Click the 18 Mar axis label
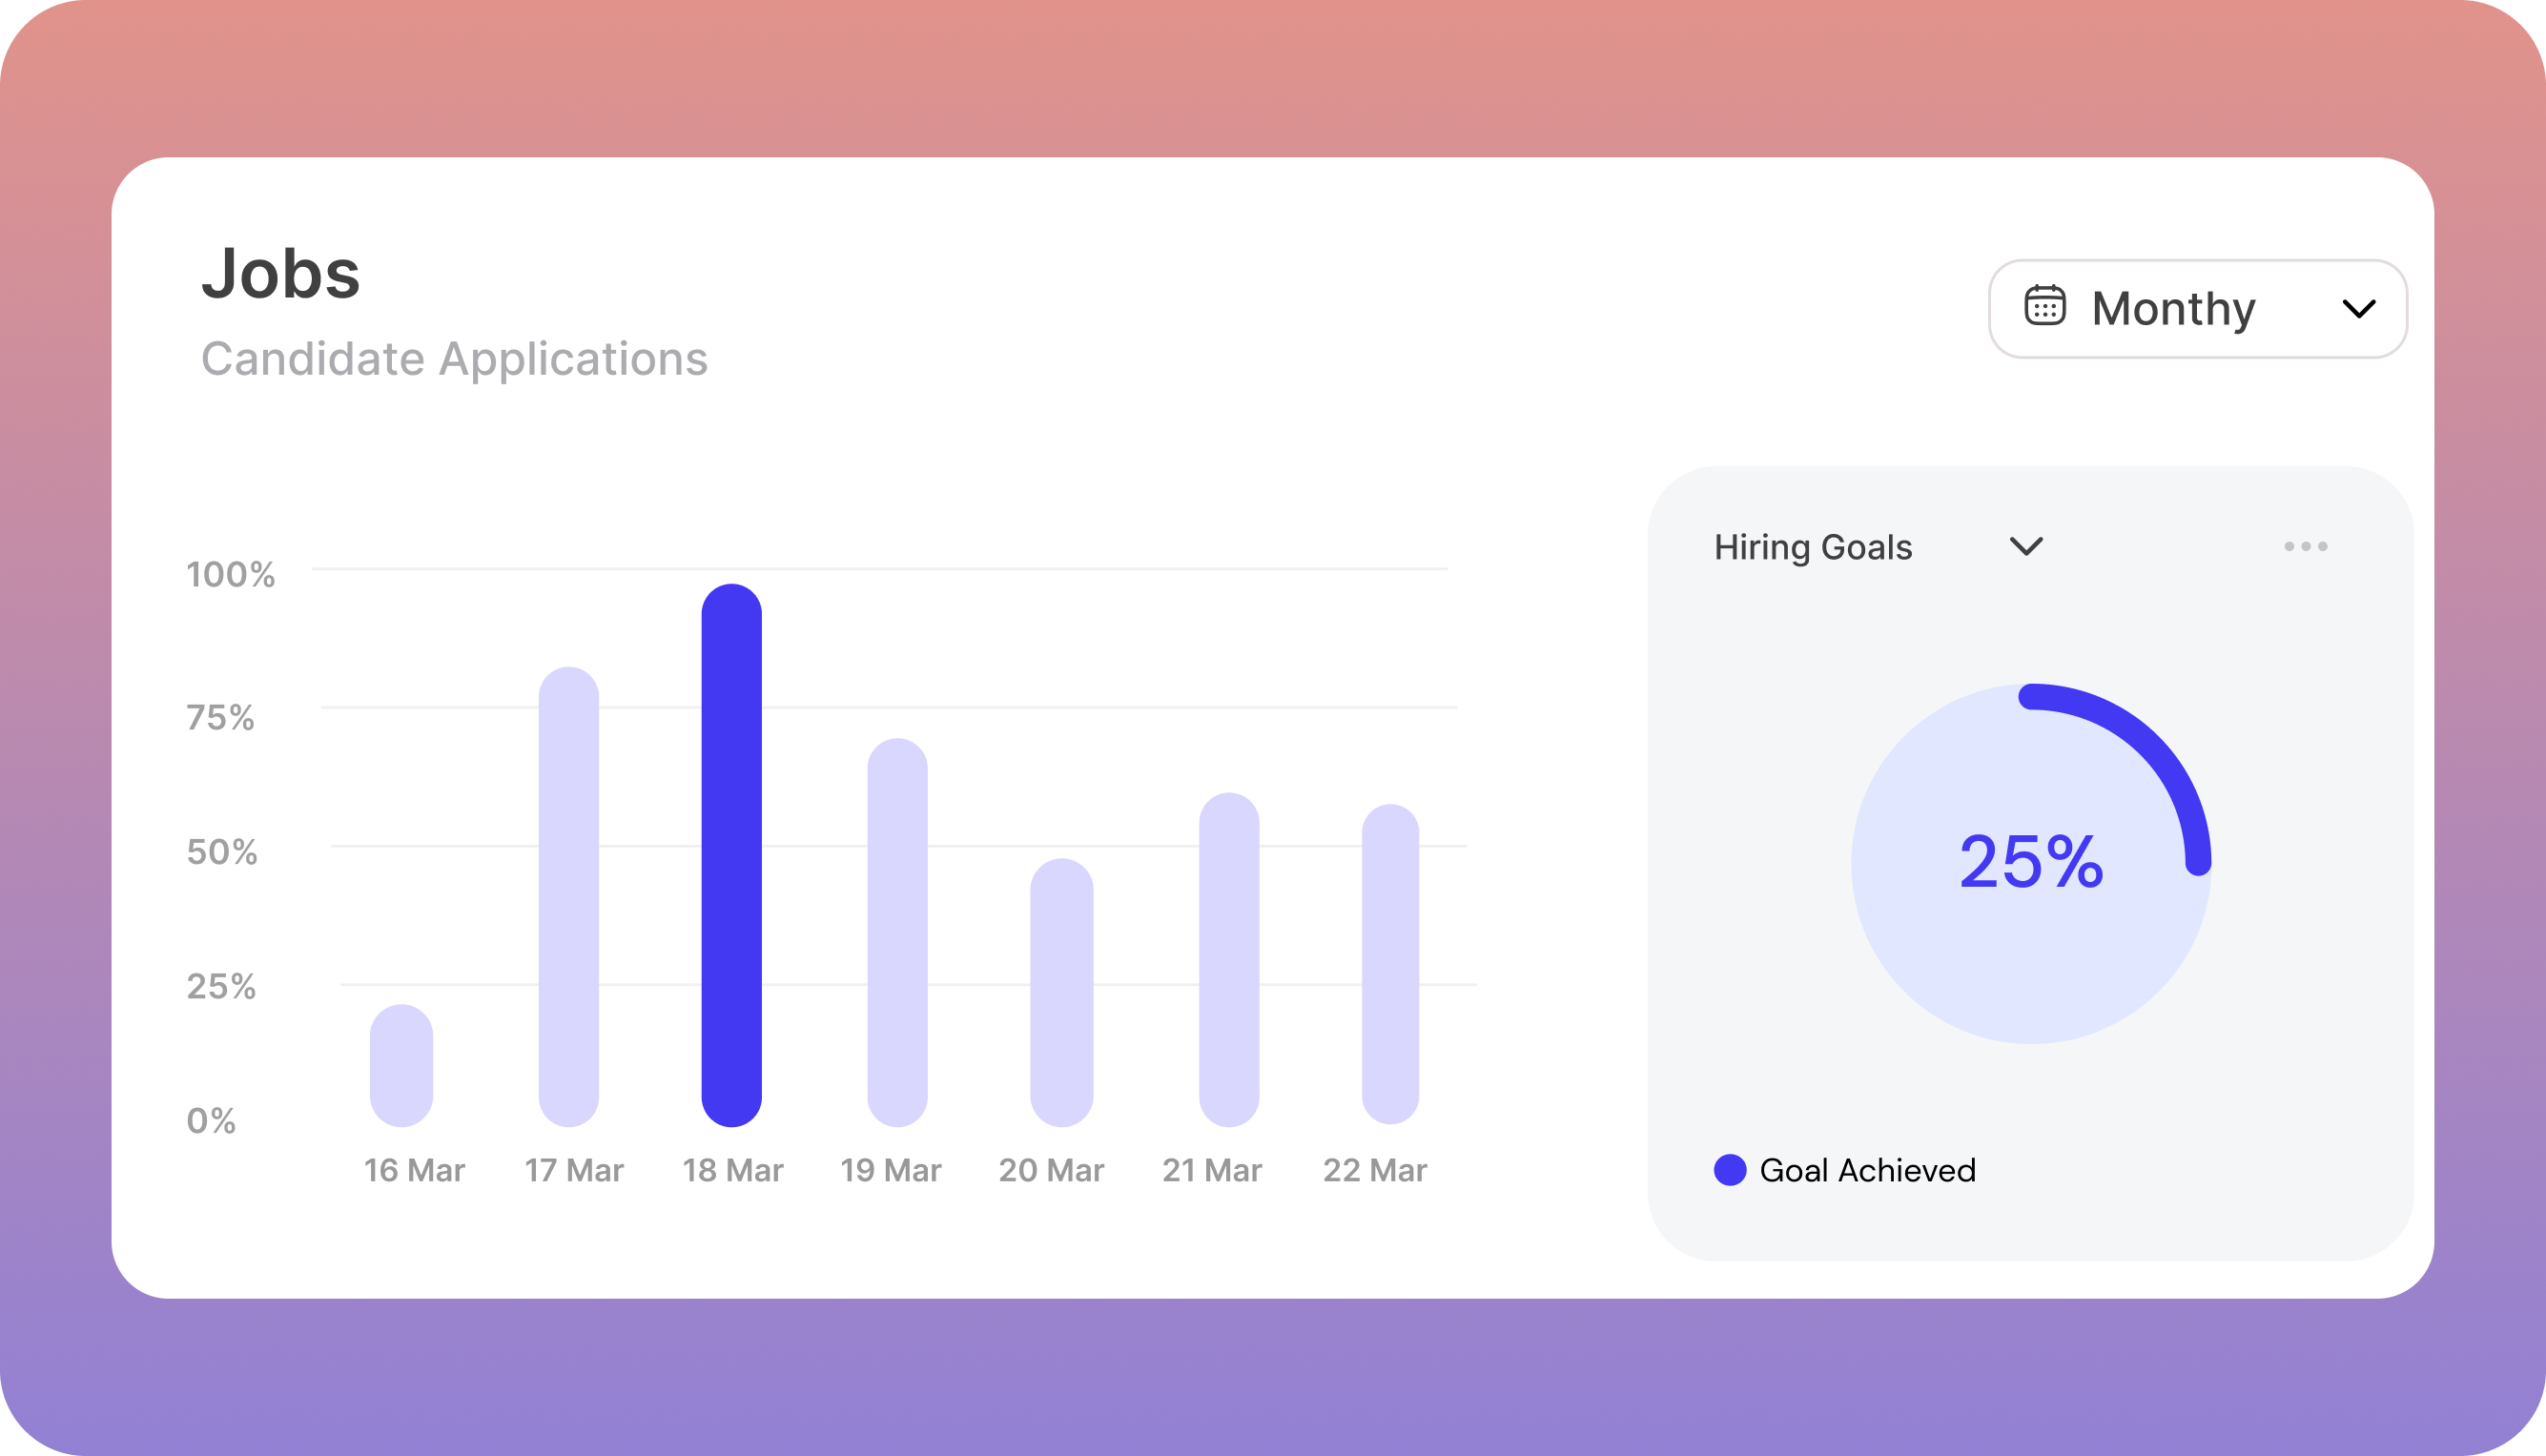 tap(732, 1170)
